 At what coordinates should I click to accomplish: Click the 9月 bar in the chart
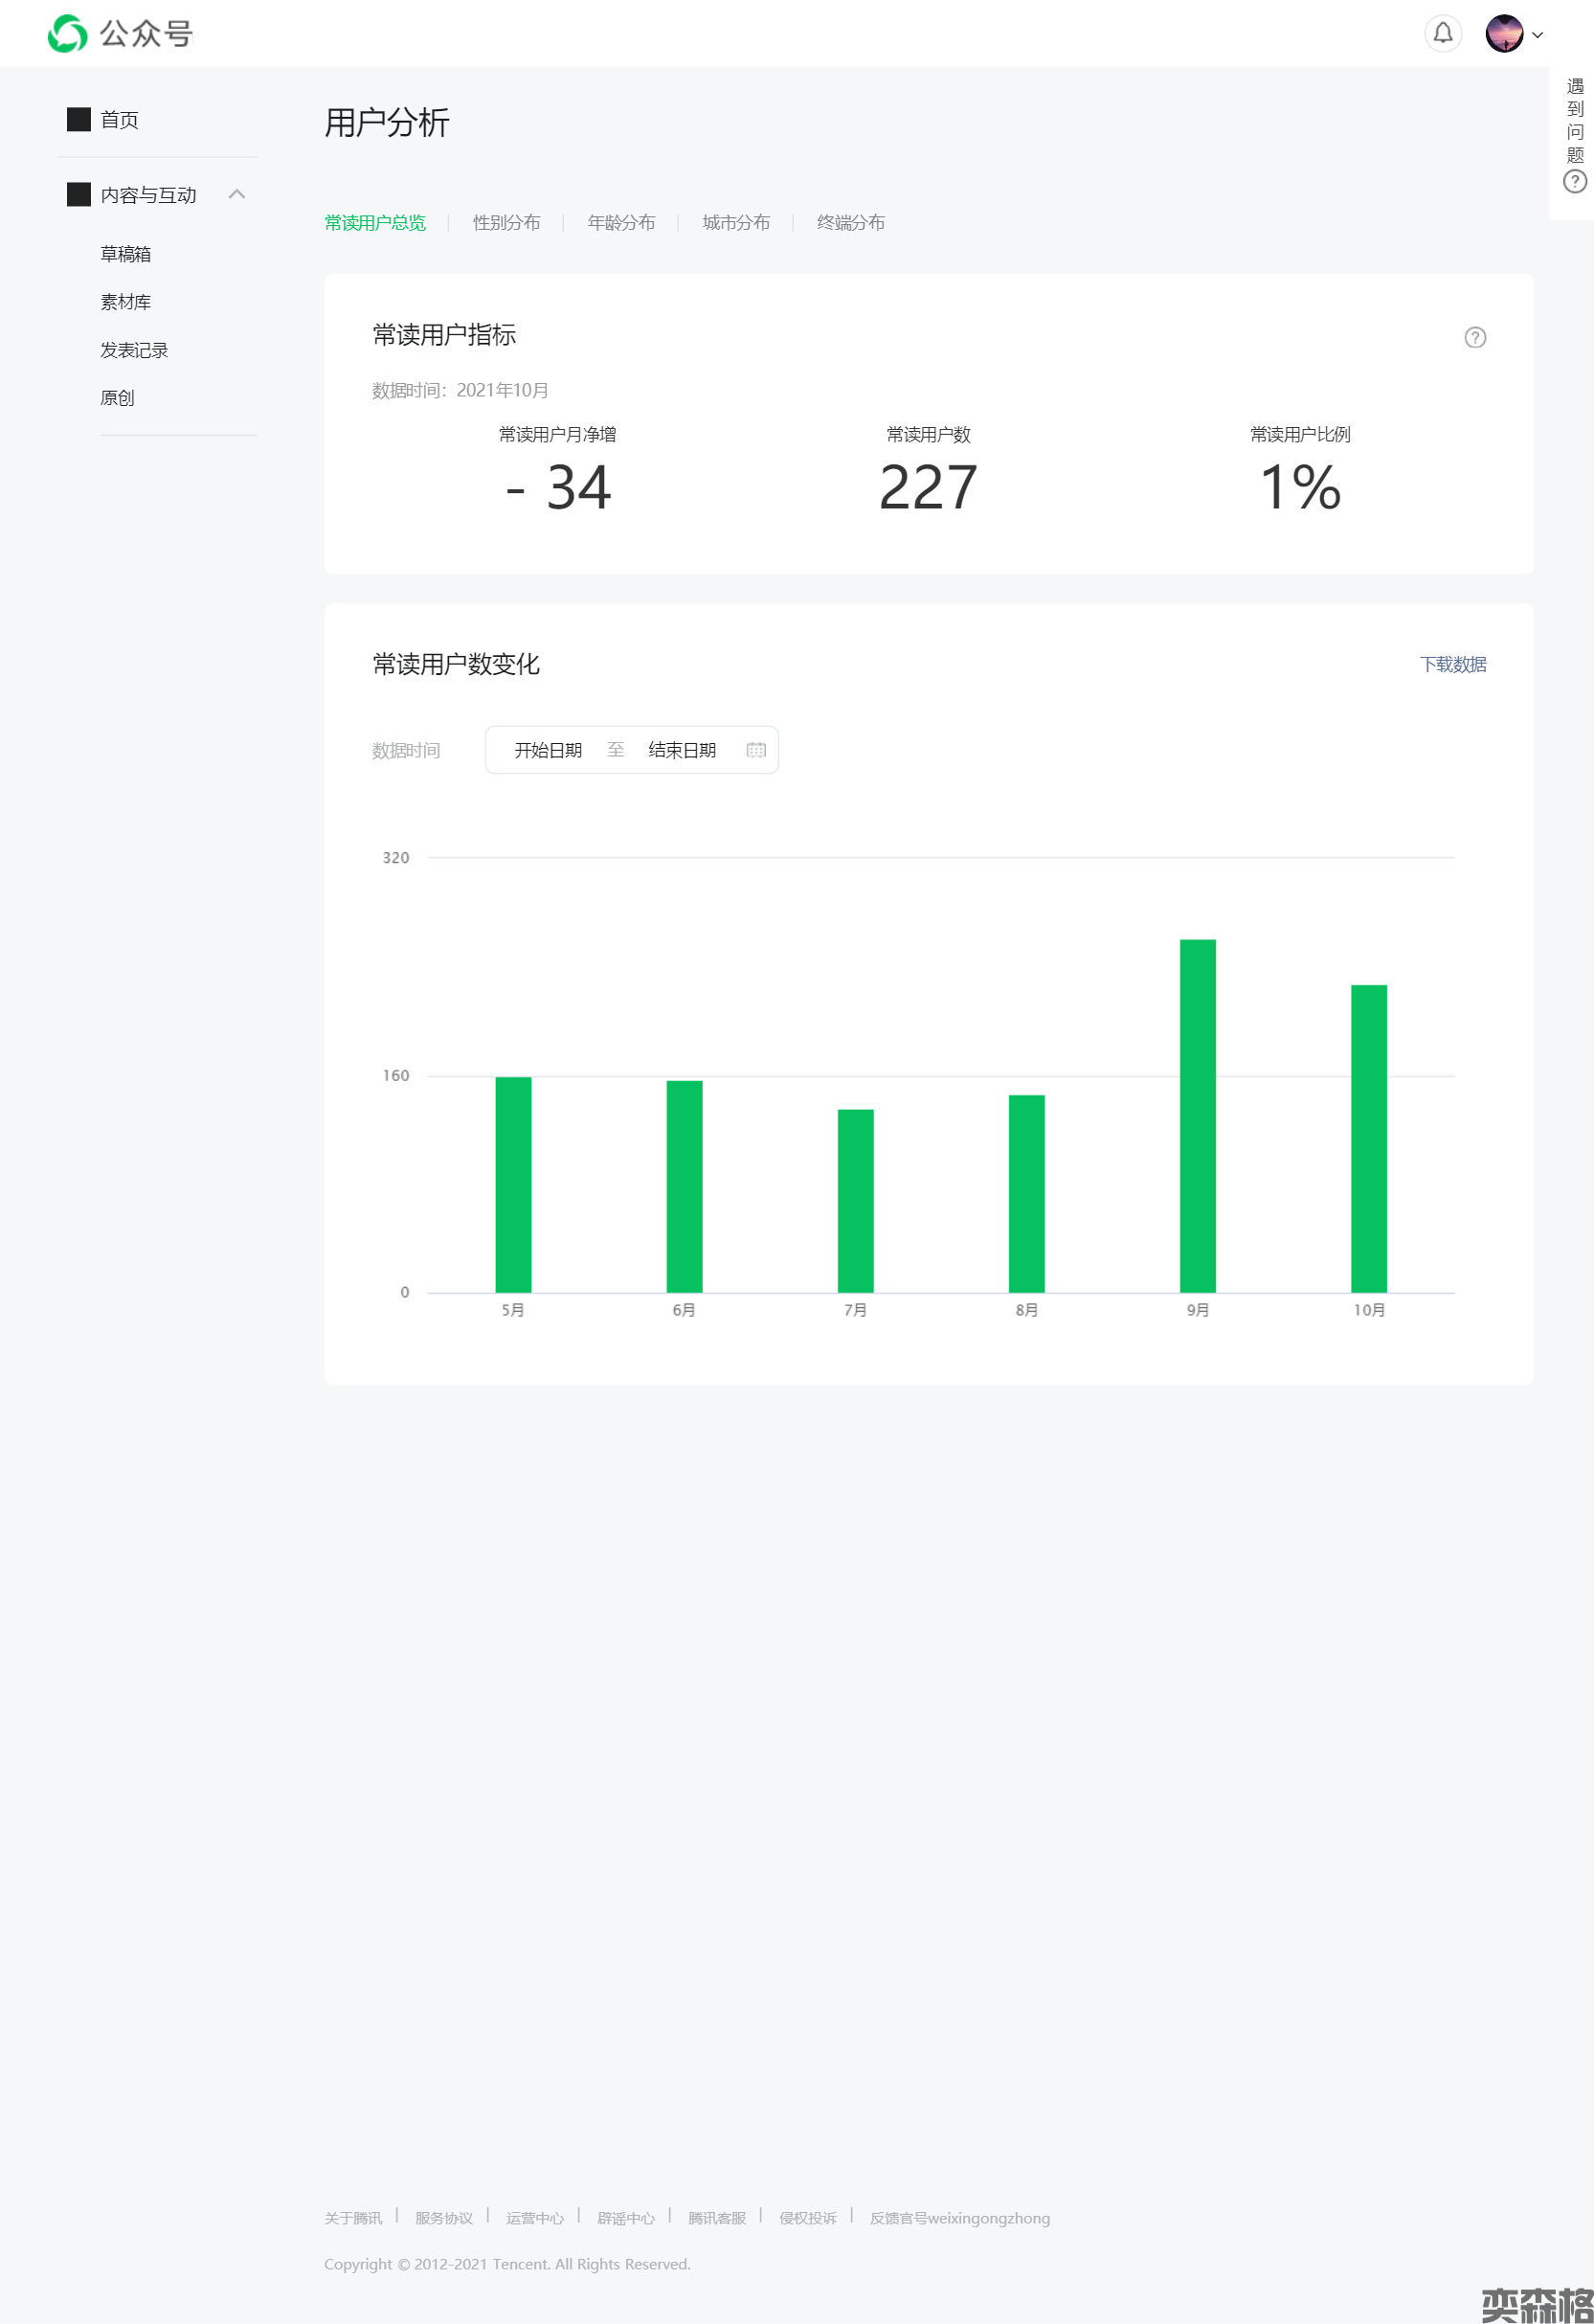1197,1115
